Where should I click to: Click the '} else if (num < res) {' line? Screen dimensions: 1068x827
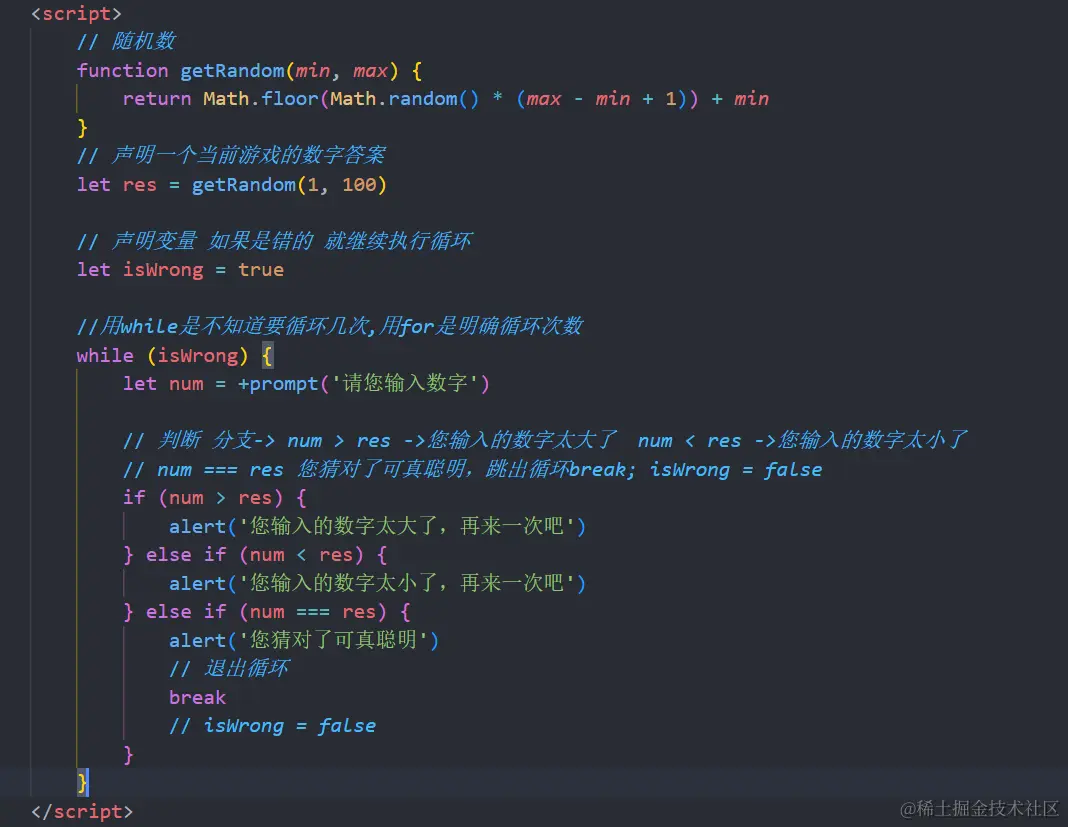255,555
